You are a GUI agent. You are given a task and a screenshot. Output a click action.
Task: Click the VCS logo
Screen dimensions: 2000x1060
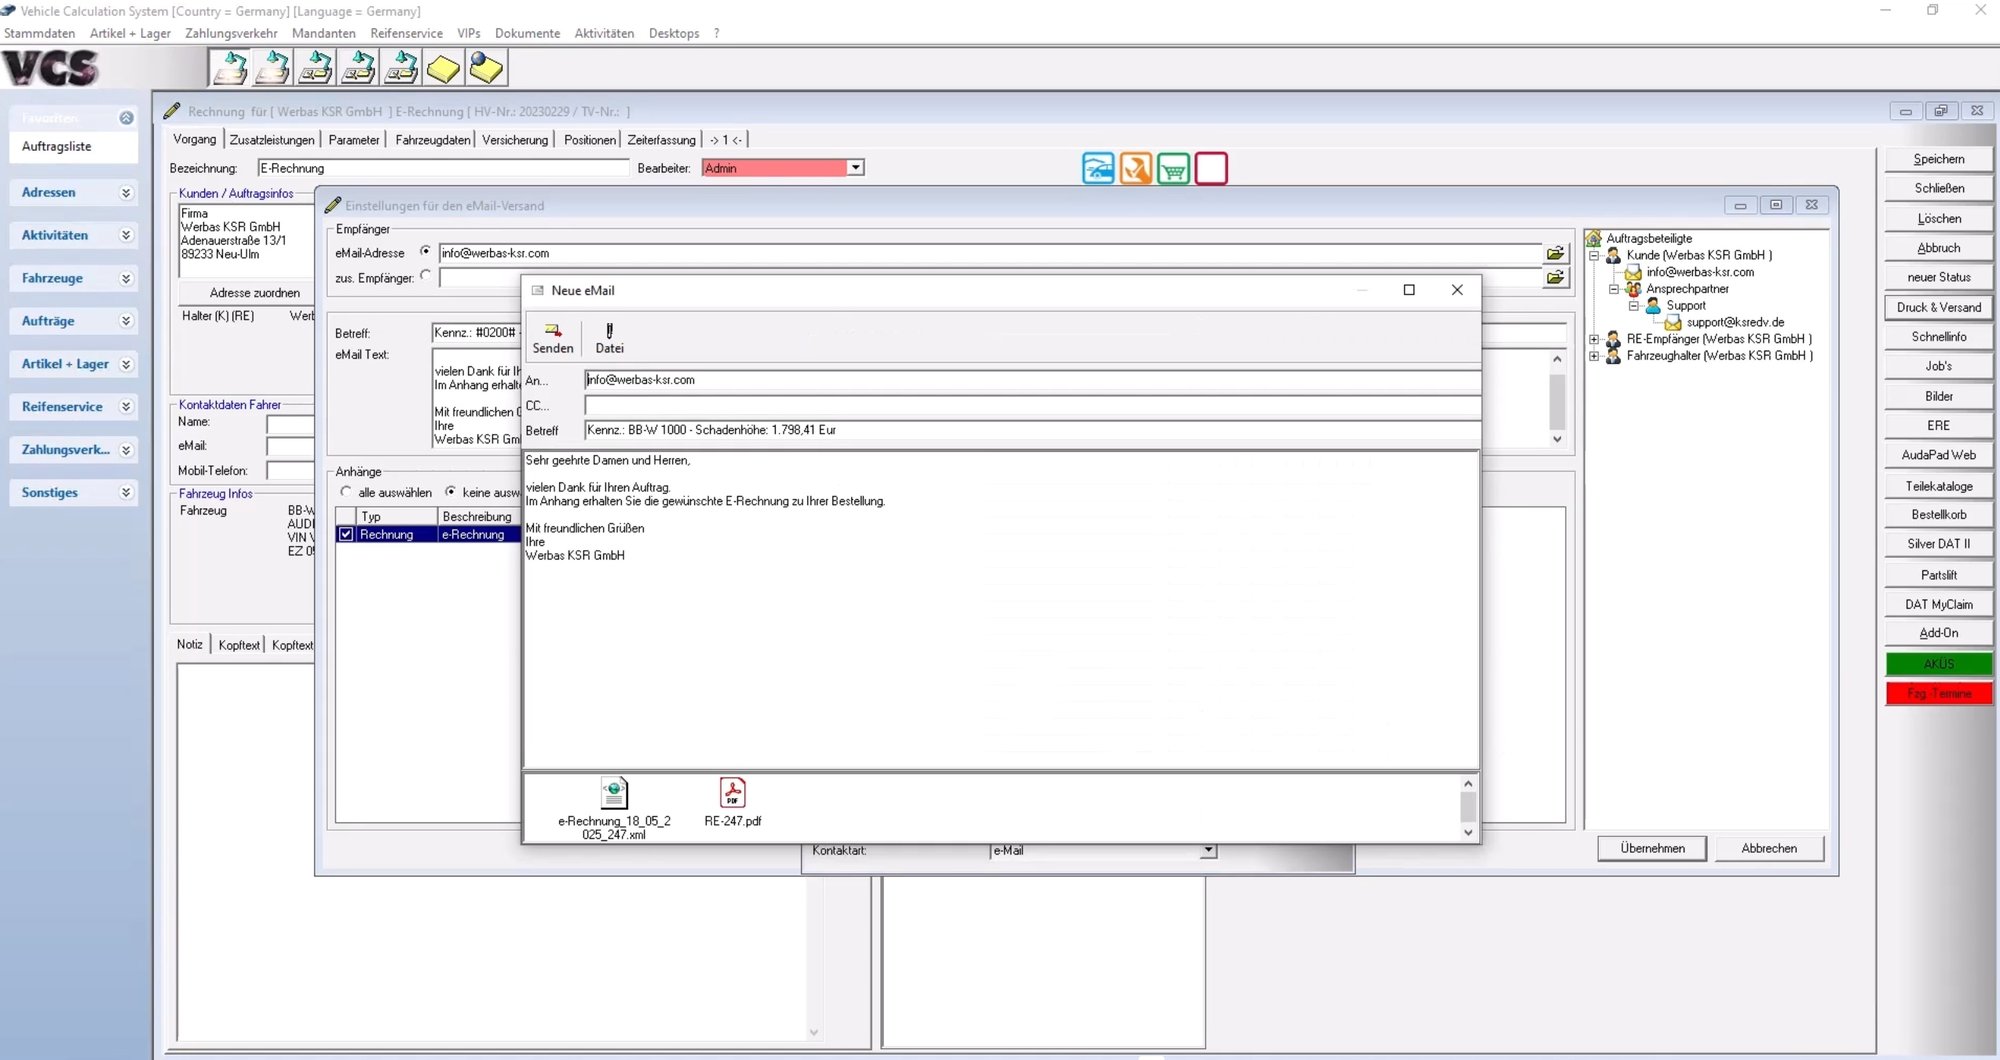52,68
